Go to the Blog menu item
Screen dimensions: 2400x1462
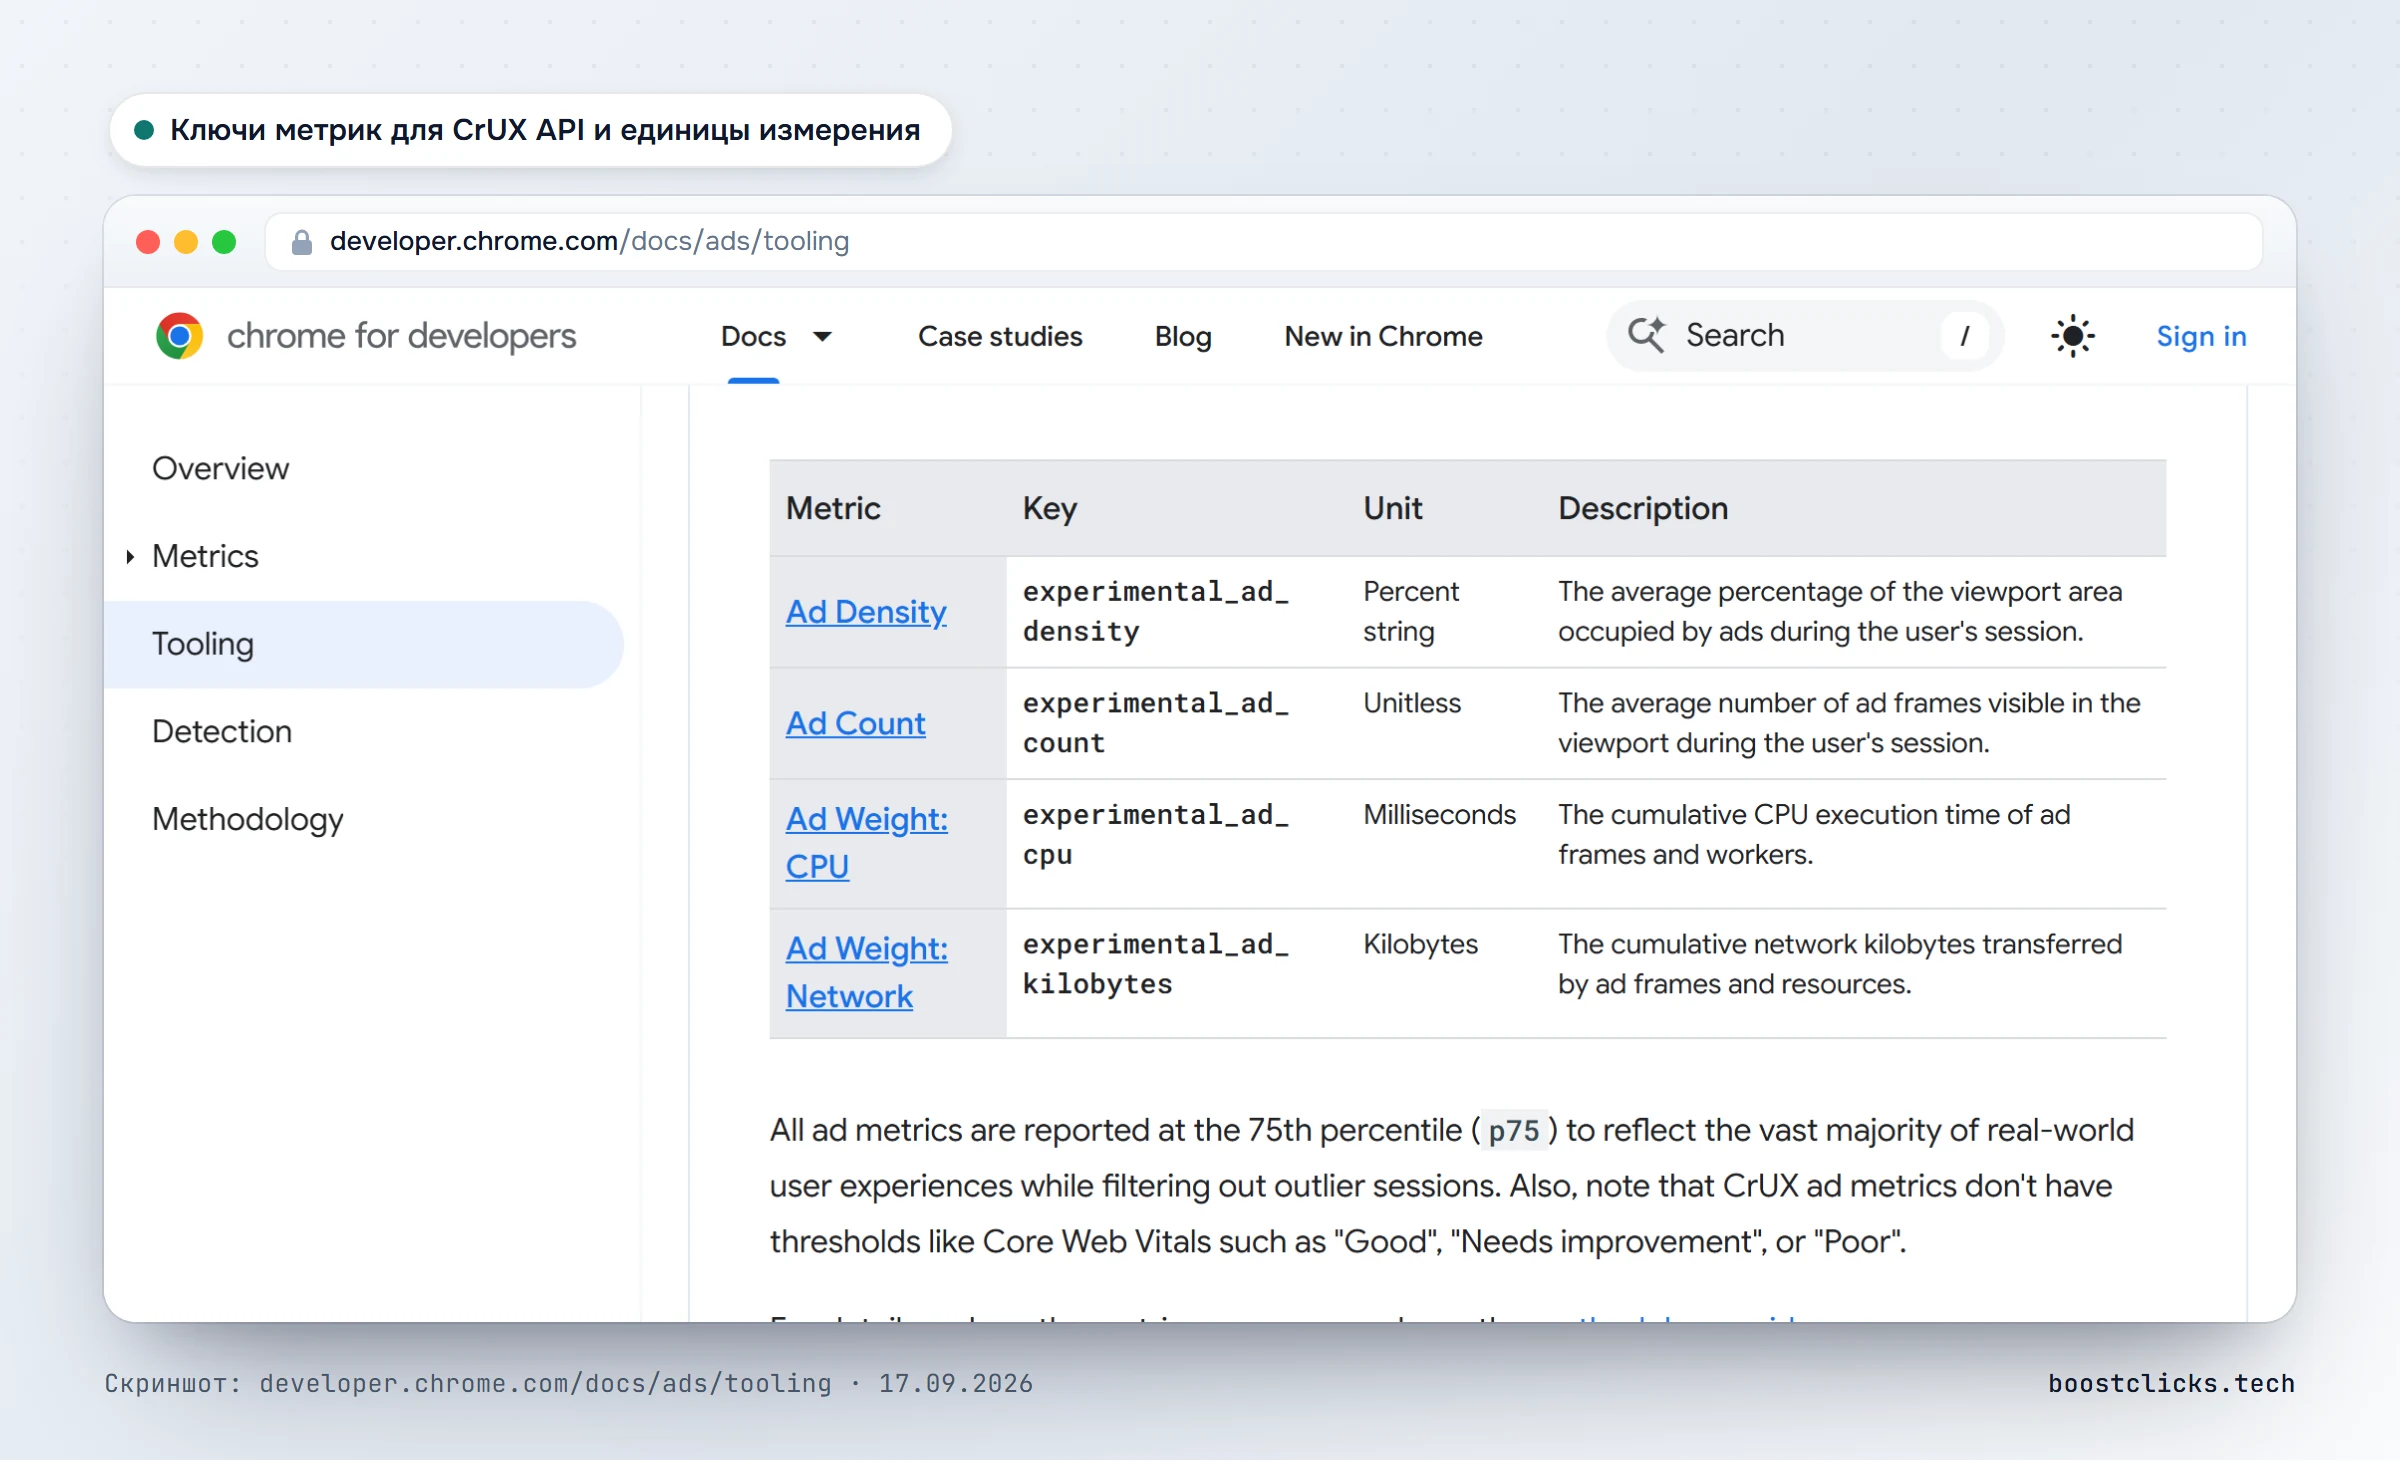[1183, 337]
